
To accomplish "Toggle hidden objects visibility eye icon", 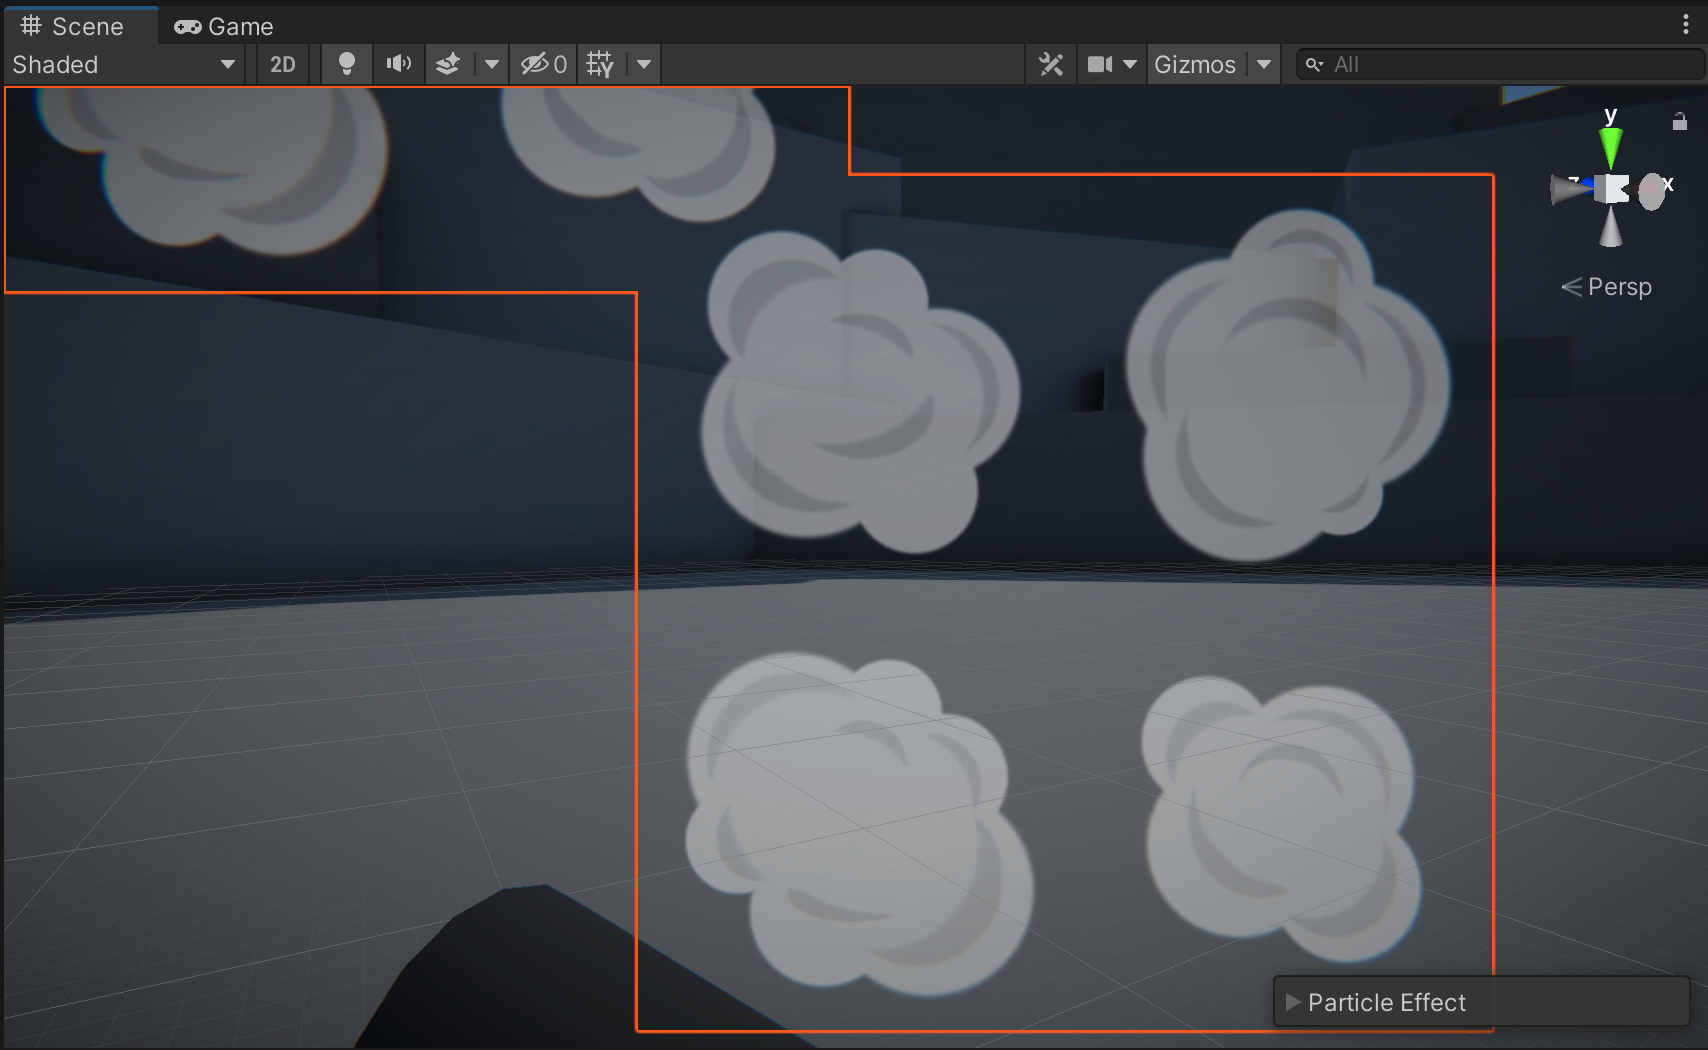I will tap(543, 64).
